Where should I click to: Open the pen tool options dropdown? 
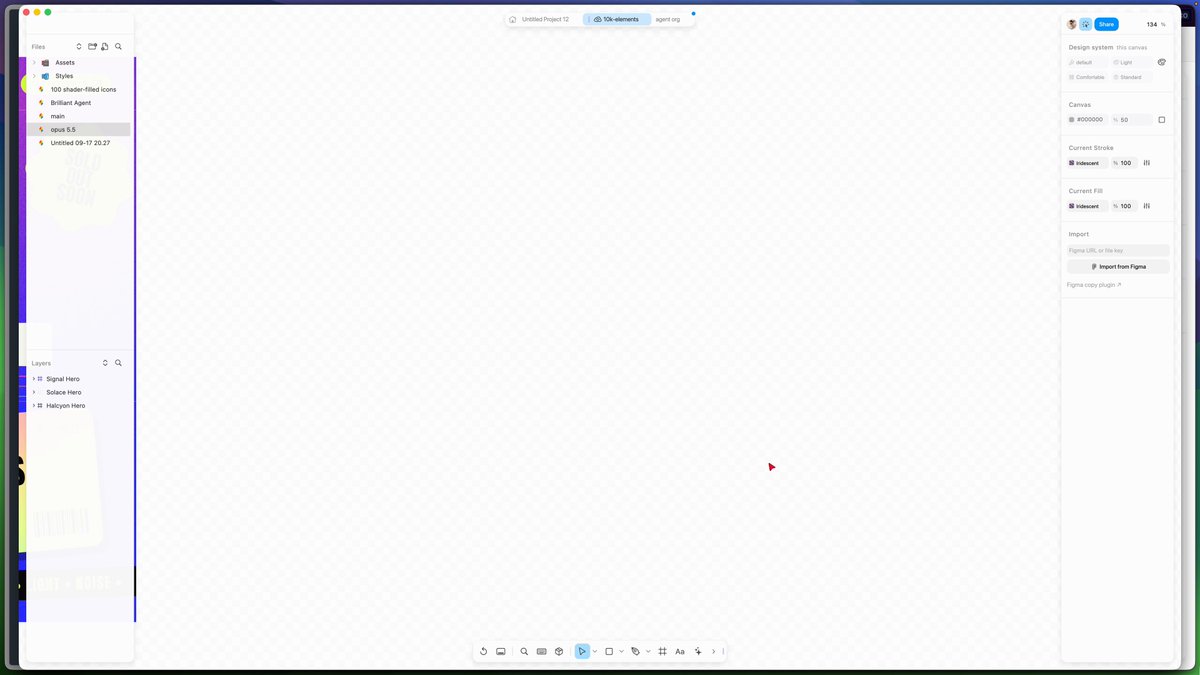pos(648,651)
